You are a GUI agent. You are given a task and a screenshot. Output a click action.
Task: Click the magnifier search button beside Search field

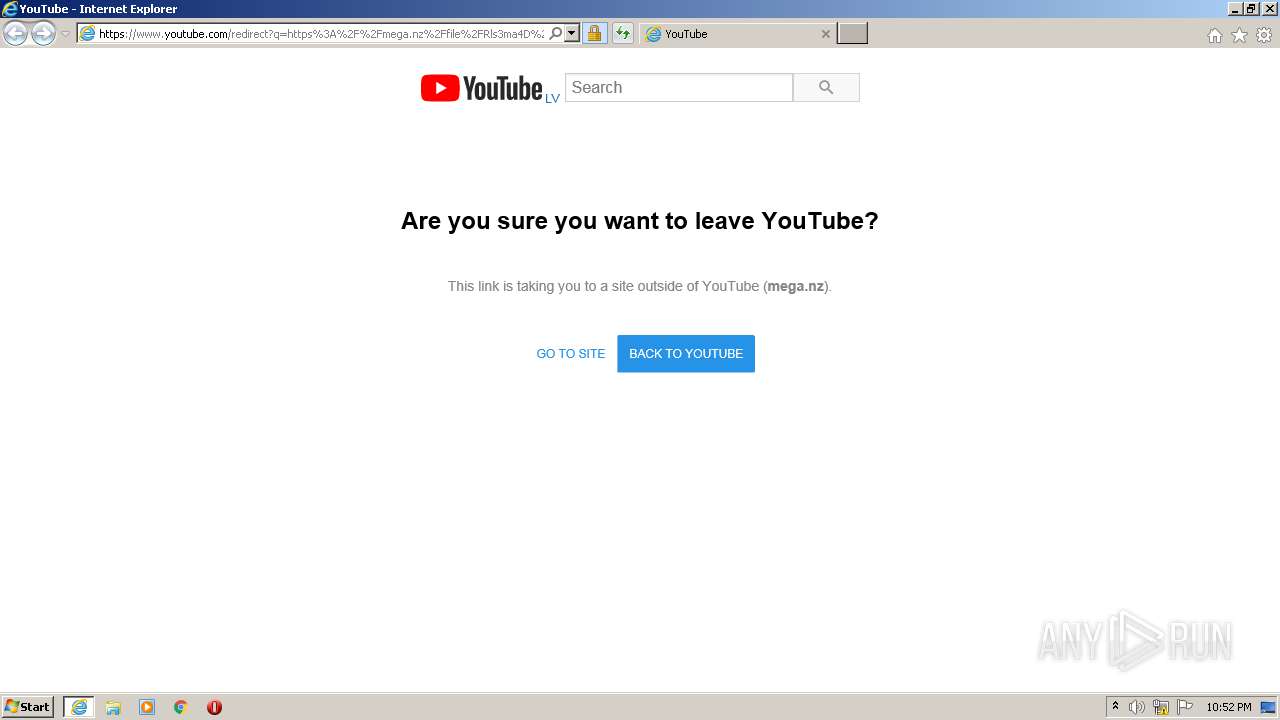(x=826, y=87)
